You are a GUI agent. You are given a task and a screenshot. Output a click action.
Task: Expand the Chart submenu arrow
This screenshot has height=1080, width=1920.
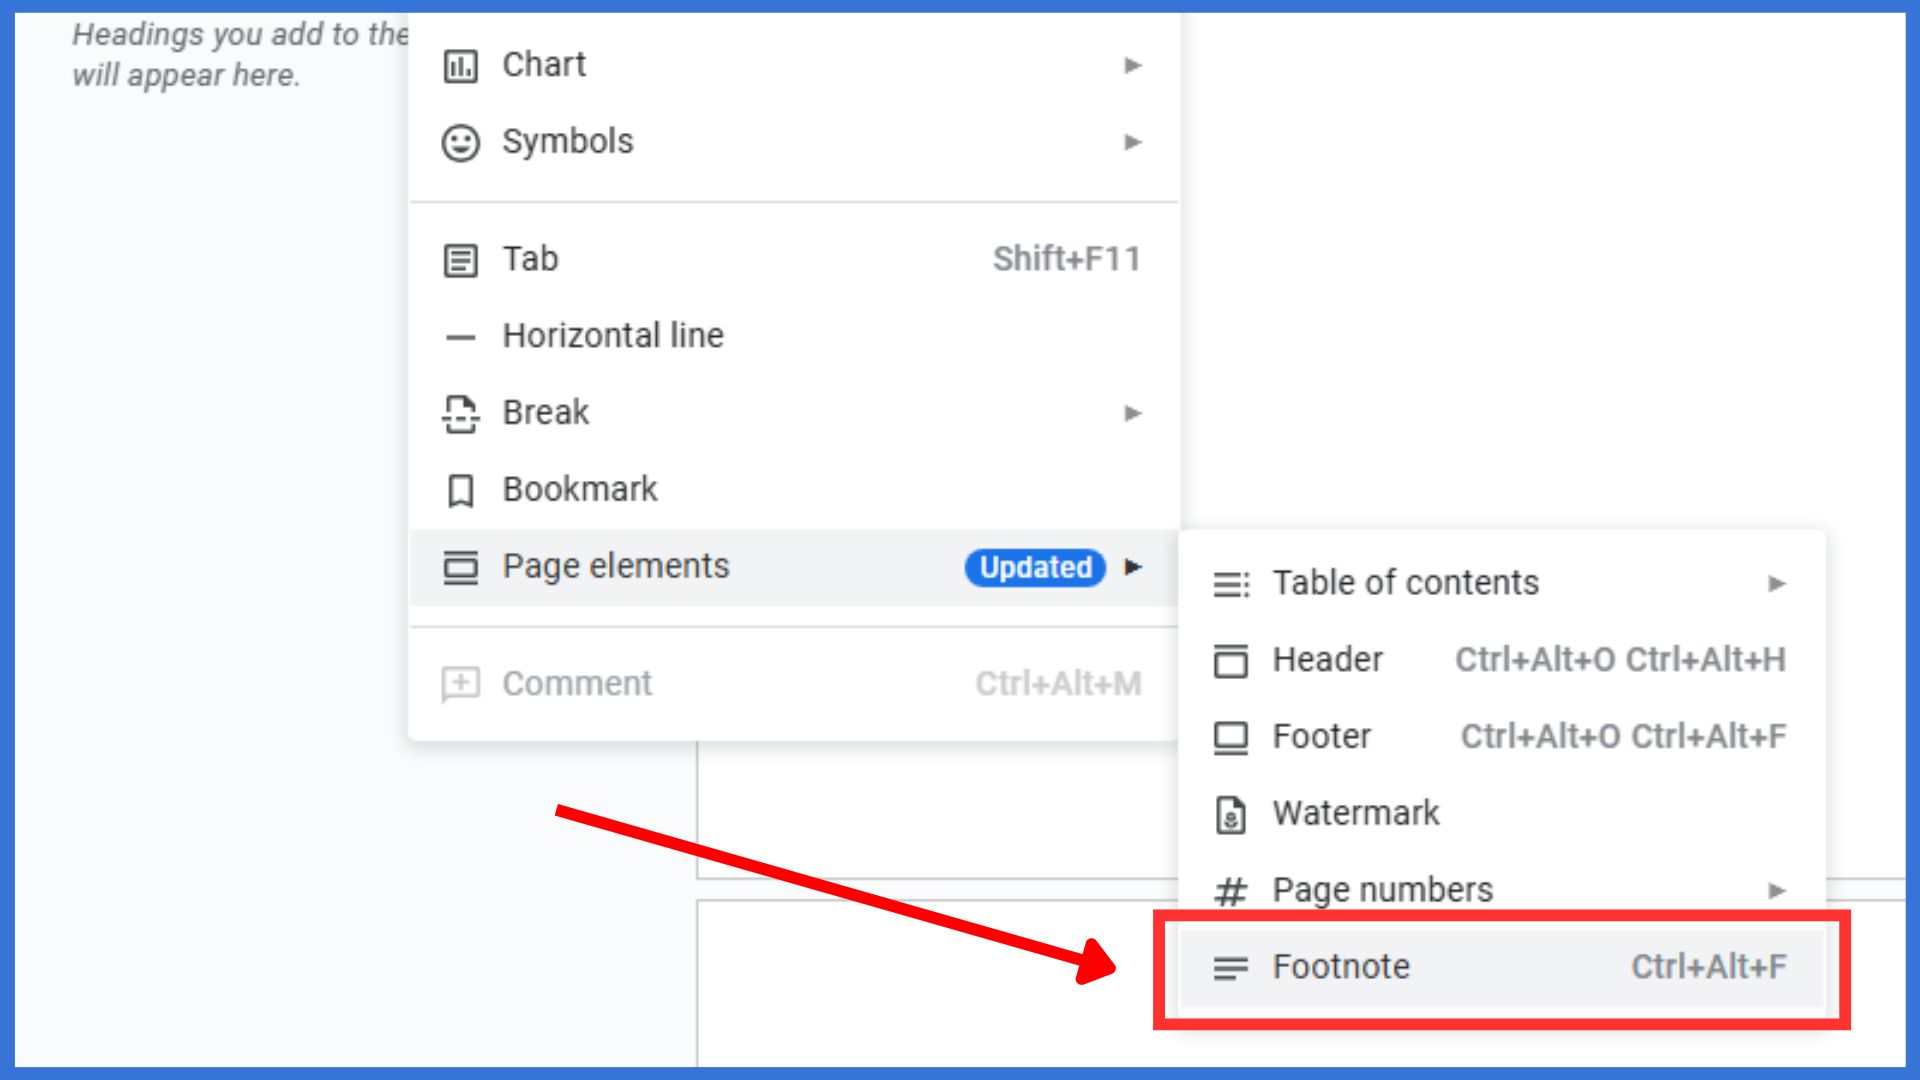[x=1132, y=65]
